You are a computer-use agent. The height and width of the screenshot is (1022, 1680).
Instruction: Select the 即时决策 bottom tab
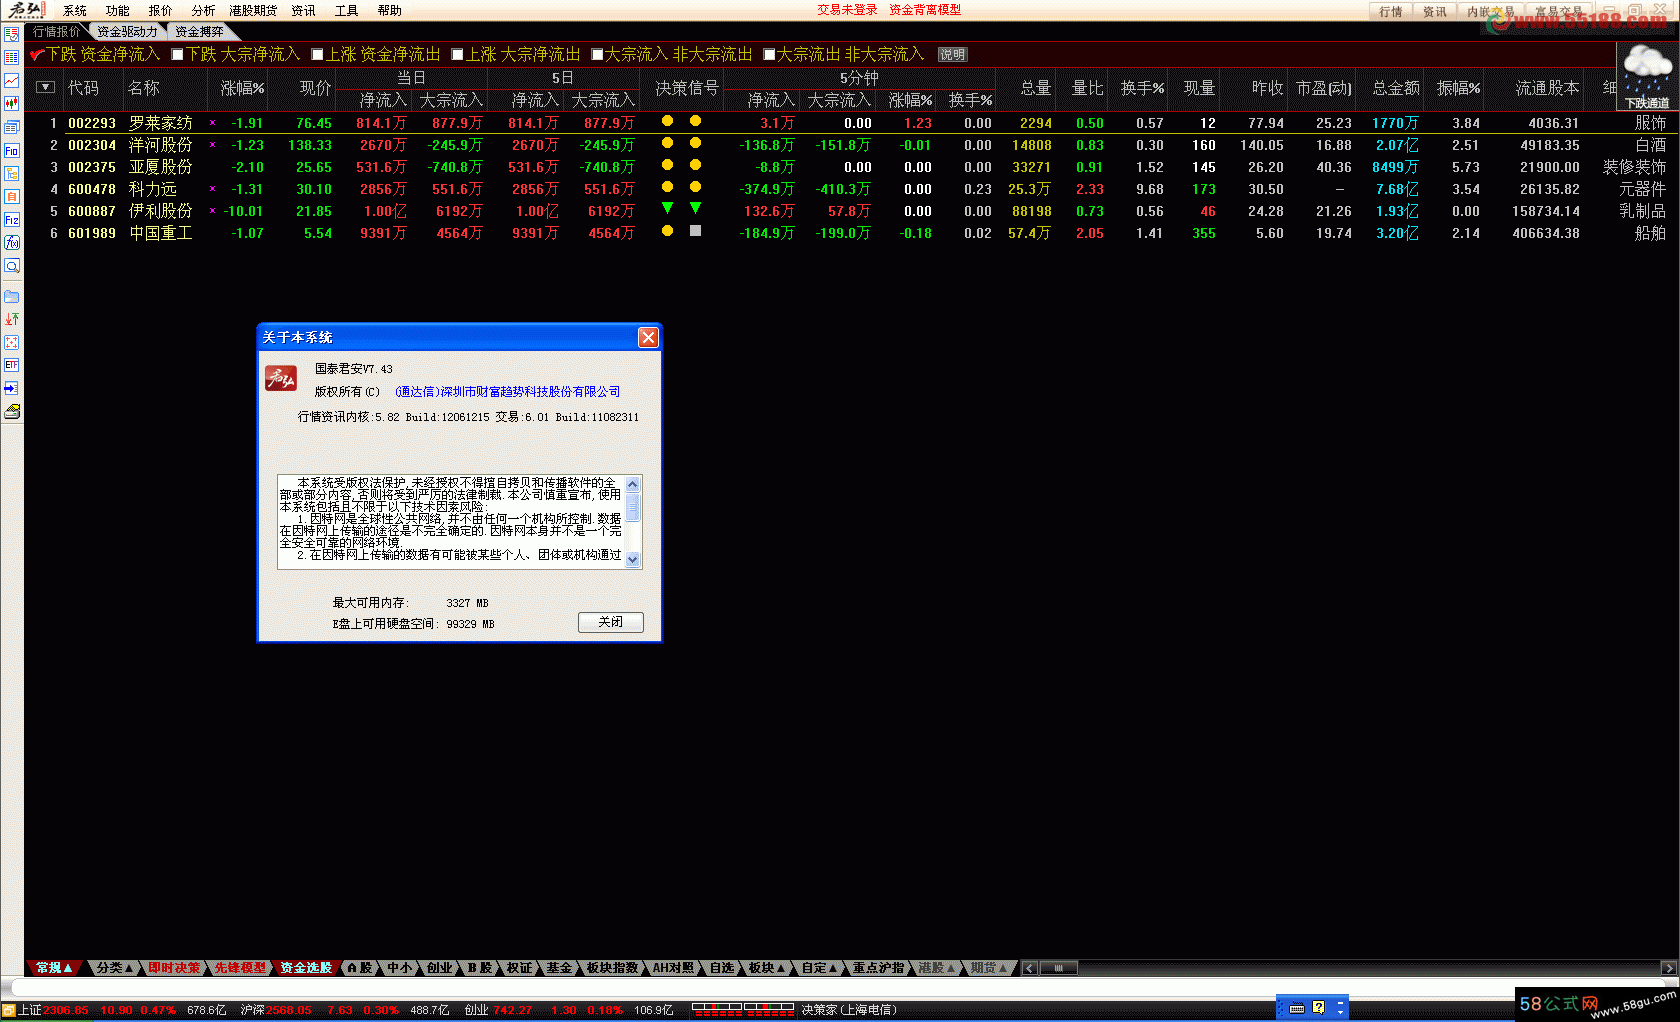tap(174, 968)
